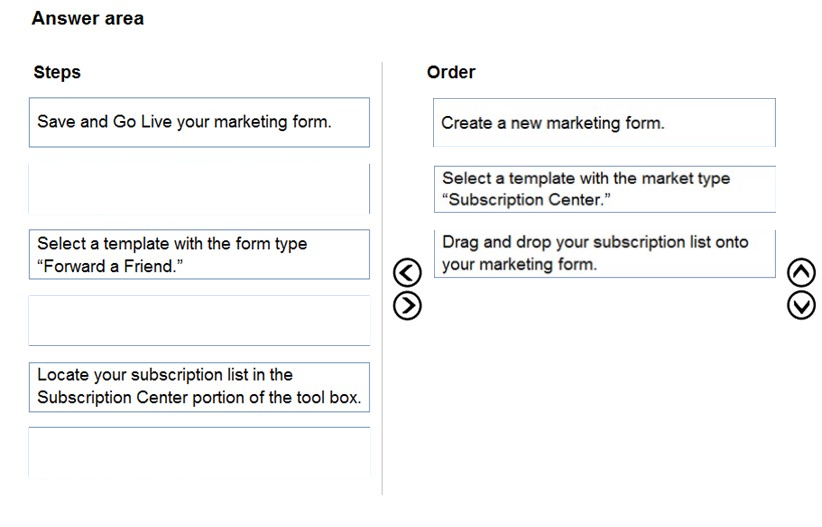The width and height of the screenshot is (822, 527).
Task: Move the selected step up with the up arrow
Action: (x=801, y=272)
